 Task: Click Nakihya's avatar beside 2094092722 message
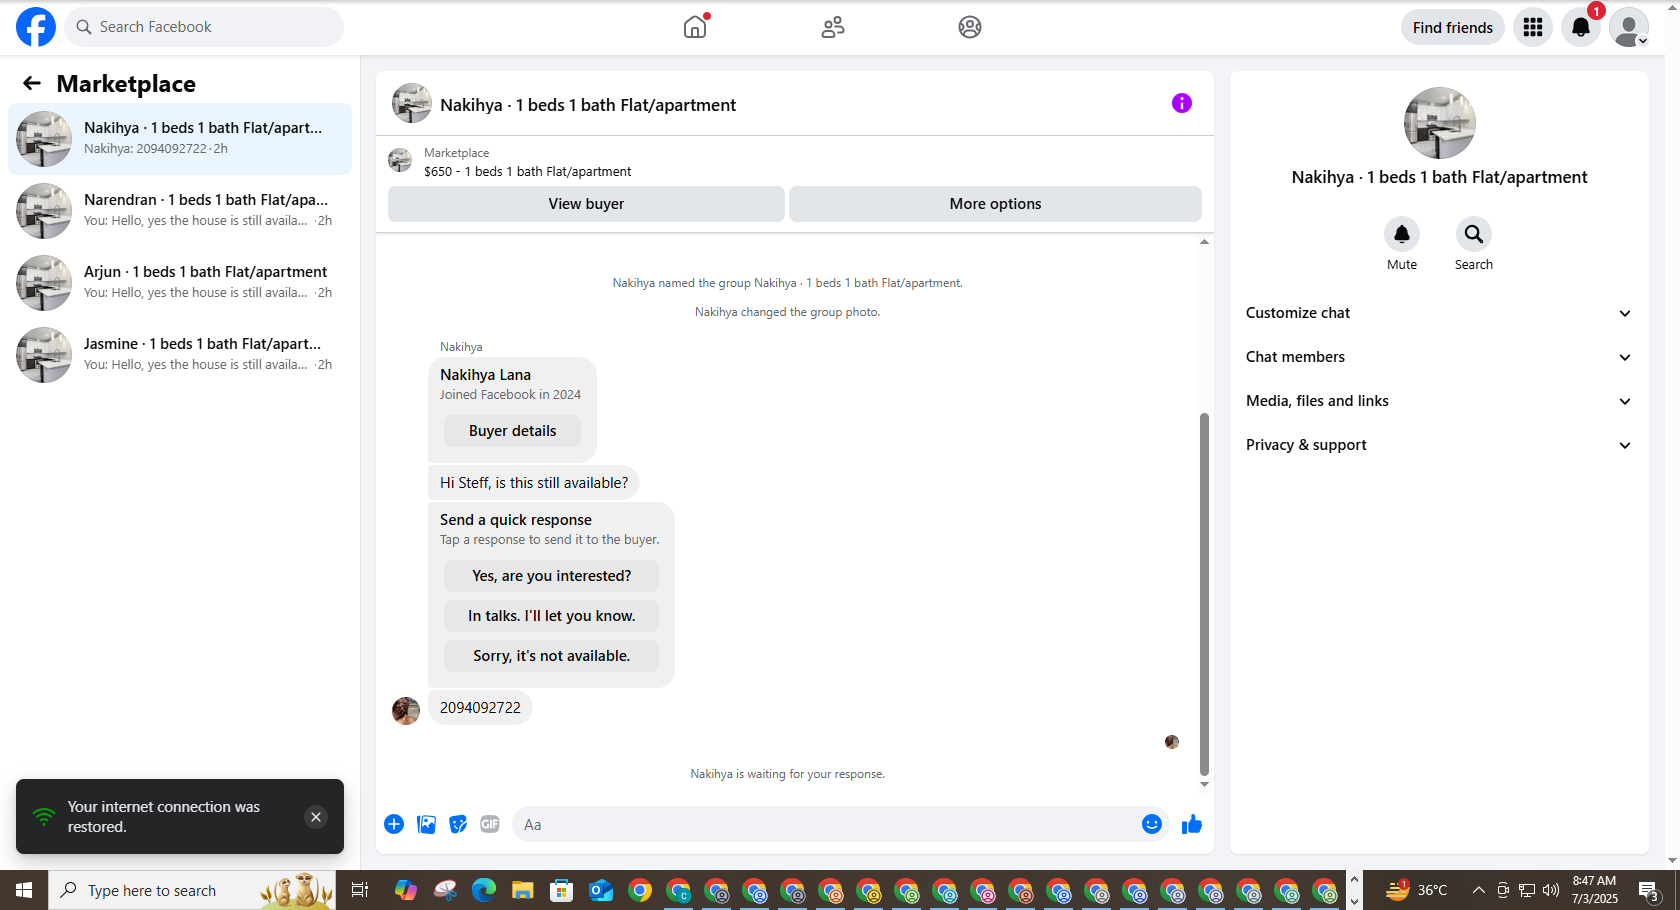click(x=406, y=711)
